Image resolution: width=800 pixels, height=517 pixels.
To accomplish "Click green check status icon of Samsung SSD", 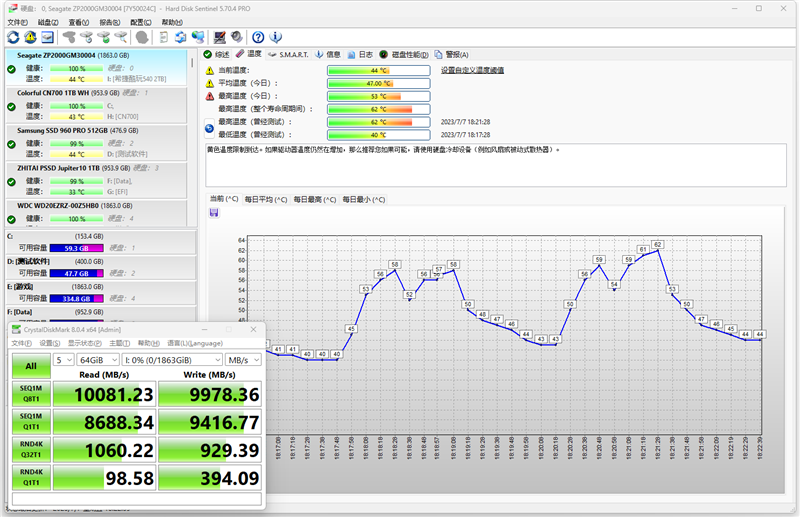I will [11, 144].
